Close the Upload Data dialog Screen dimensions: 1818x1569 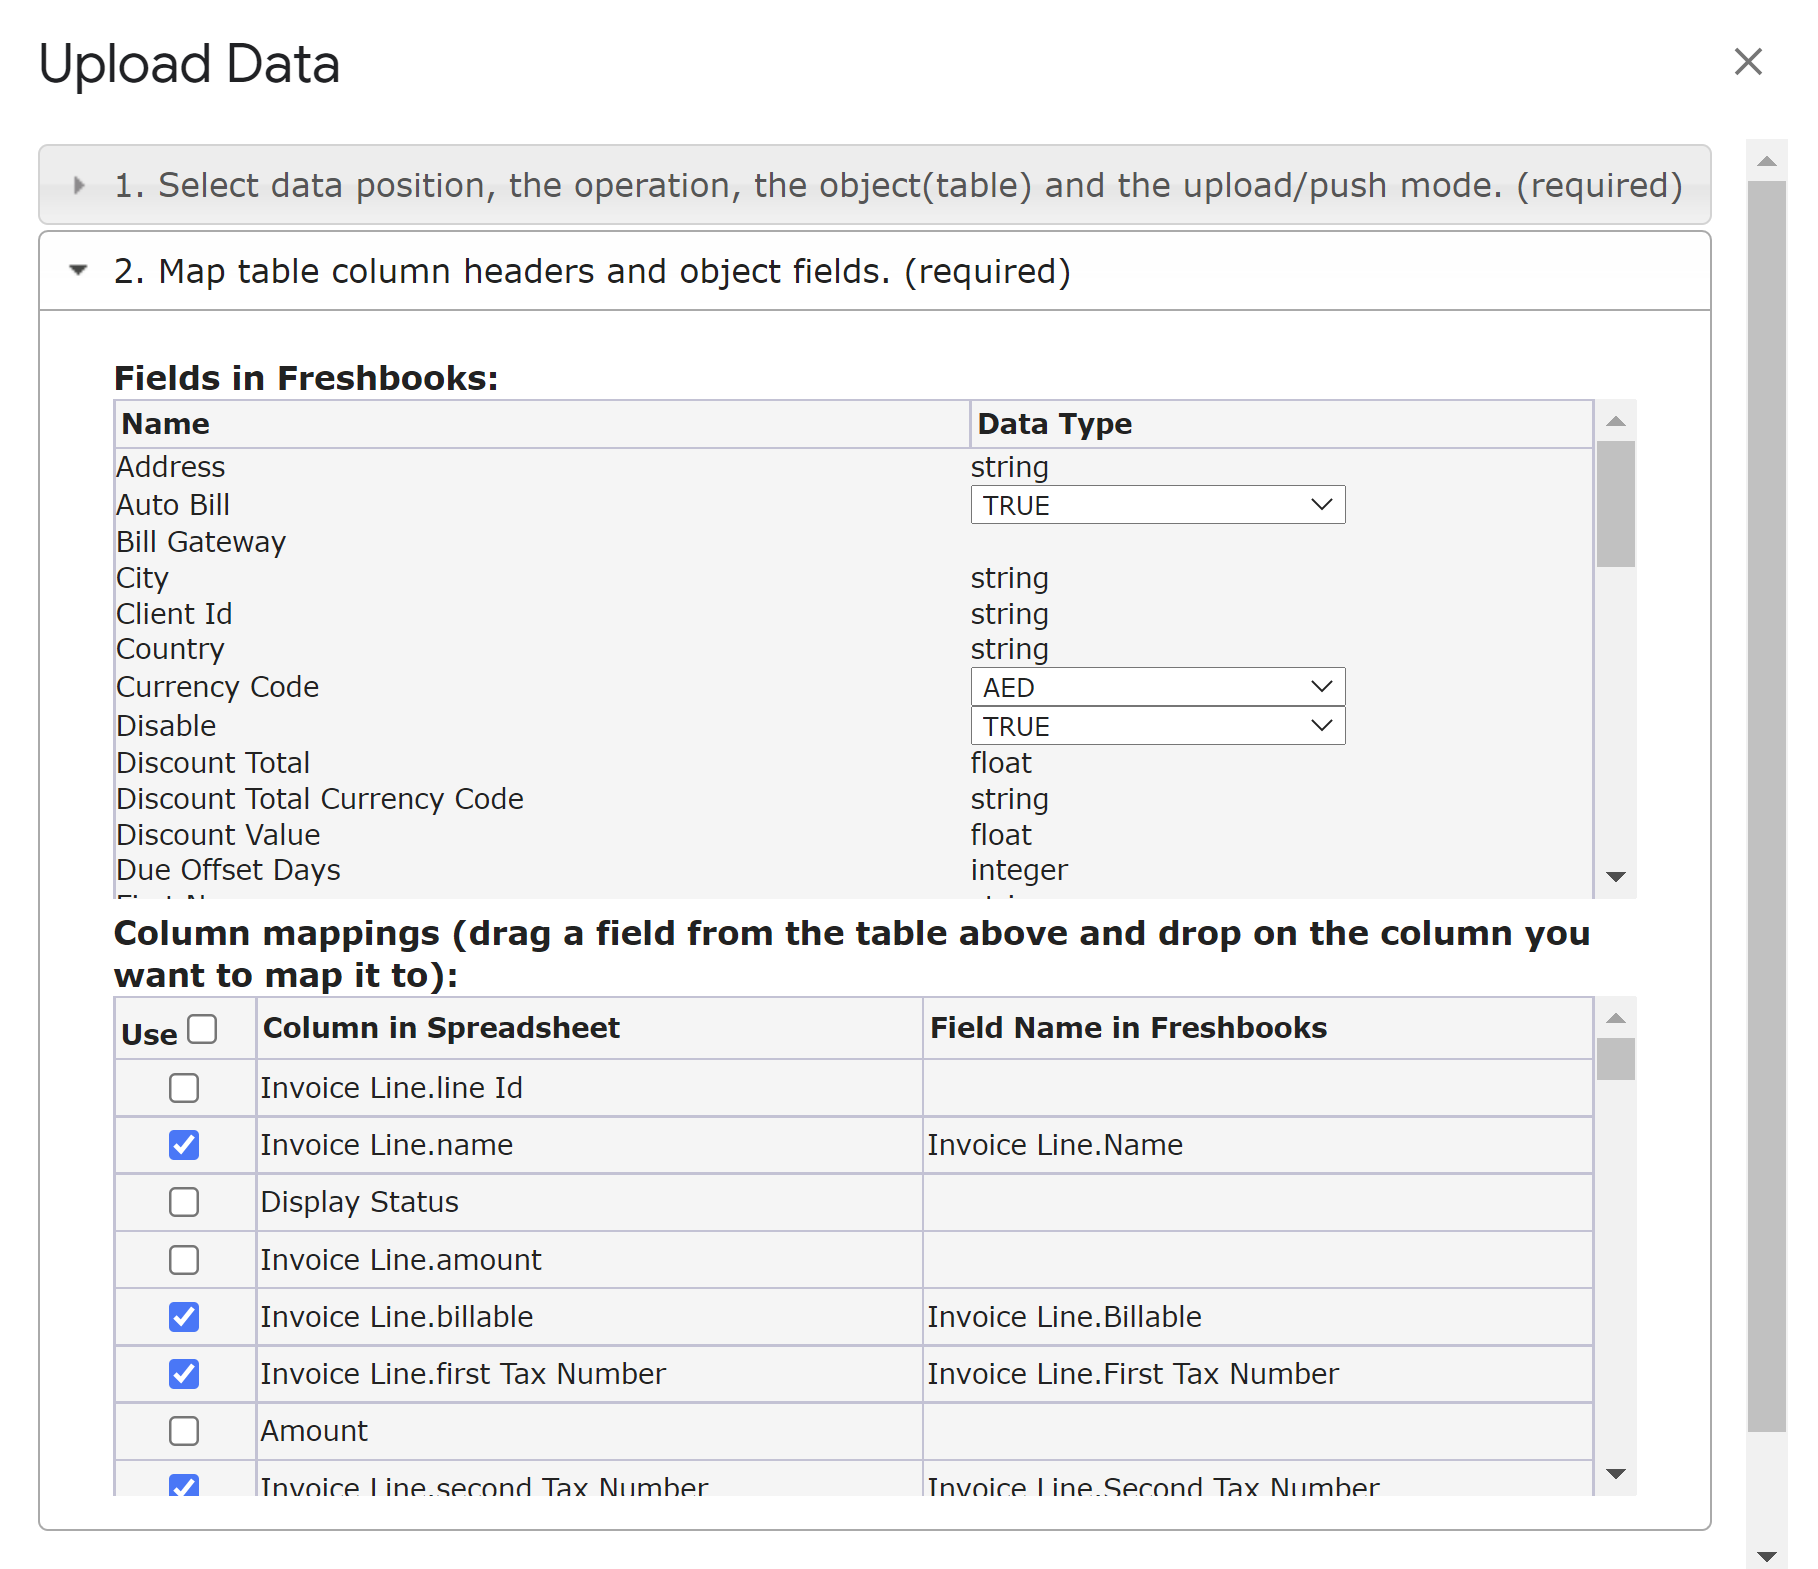[x=1747, y=62]
